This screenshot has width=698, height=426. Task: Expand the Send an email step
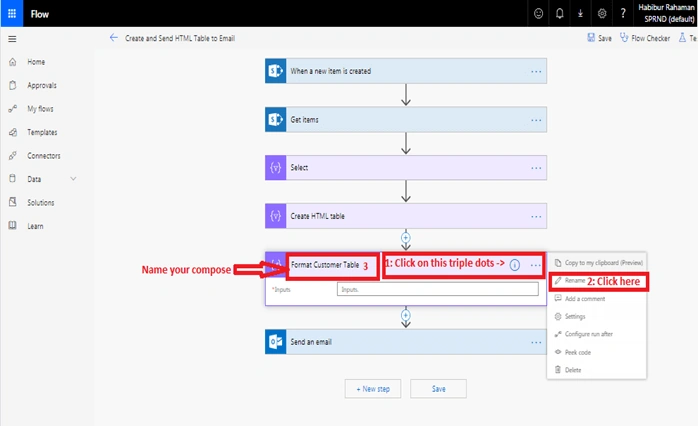pos(406,342)
